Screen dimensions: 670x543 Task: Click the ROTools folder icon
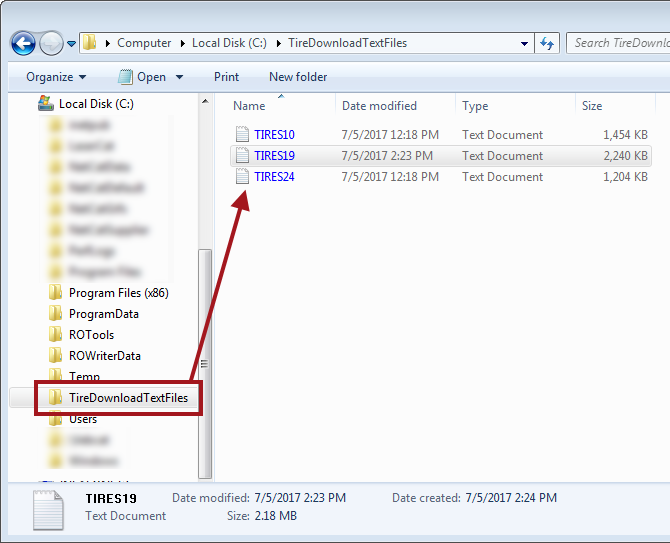coord(56,334)
